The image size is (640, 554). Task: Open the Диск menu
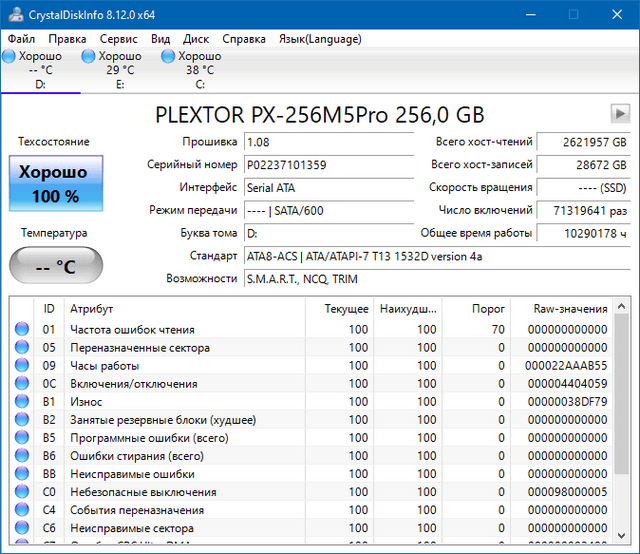point(196,39)
